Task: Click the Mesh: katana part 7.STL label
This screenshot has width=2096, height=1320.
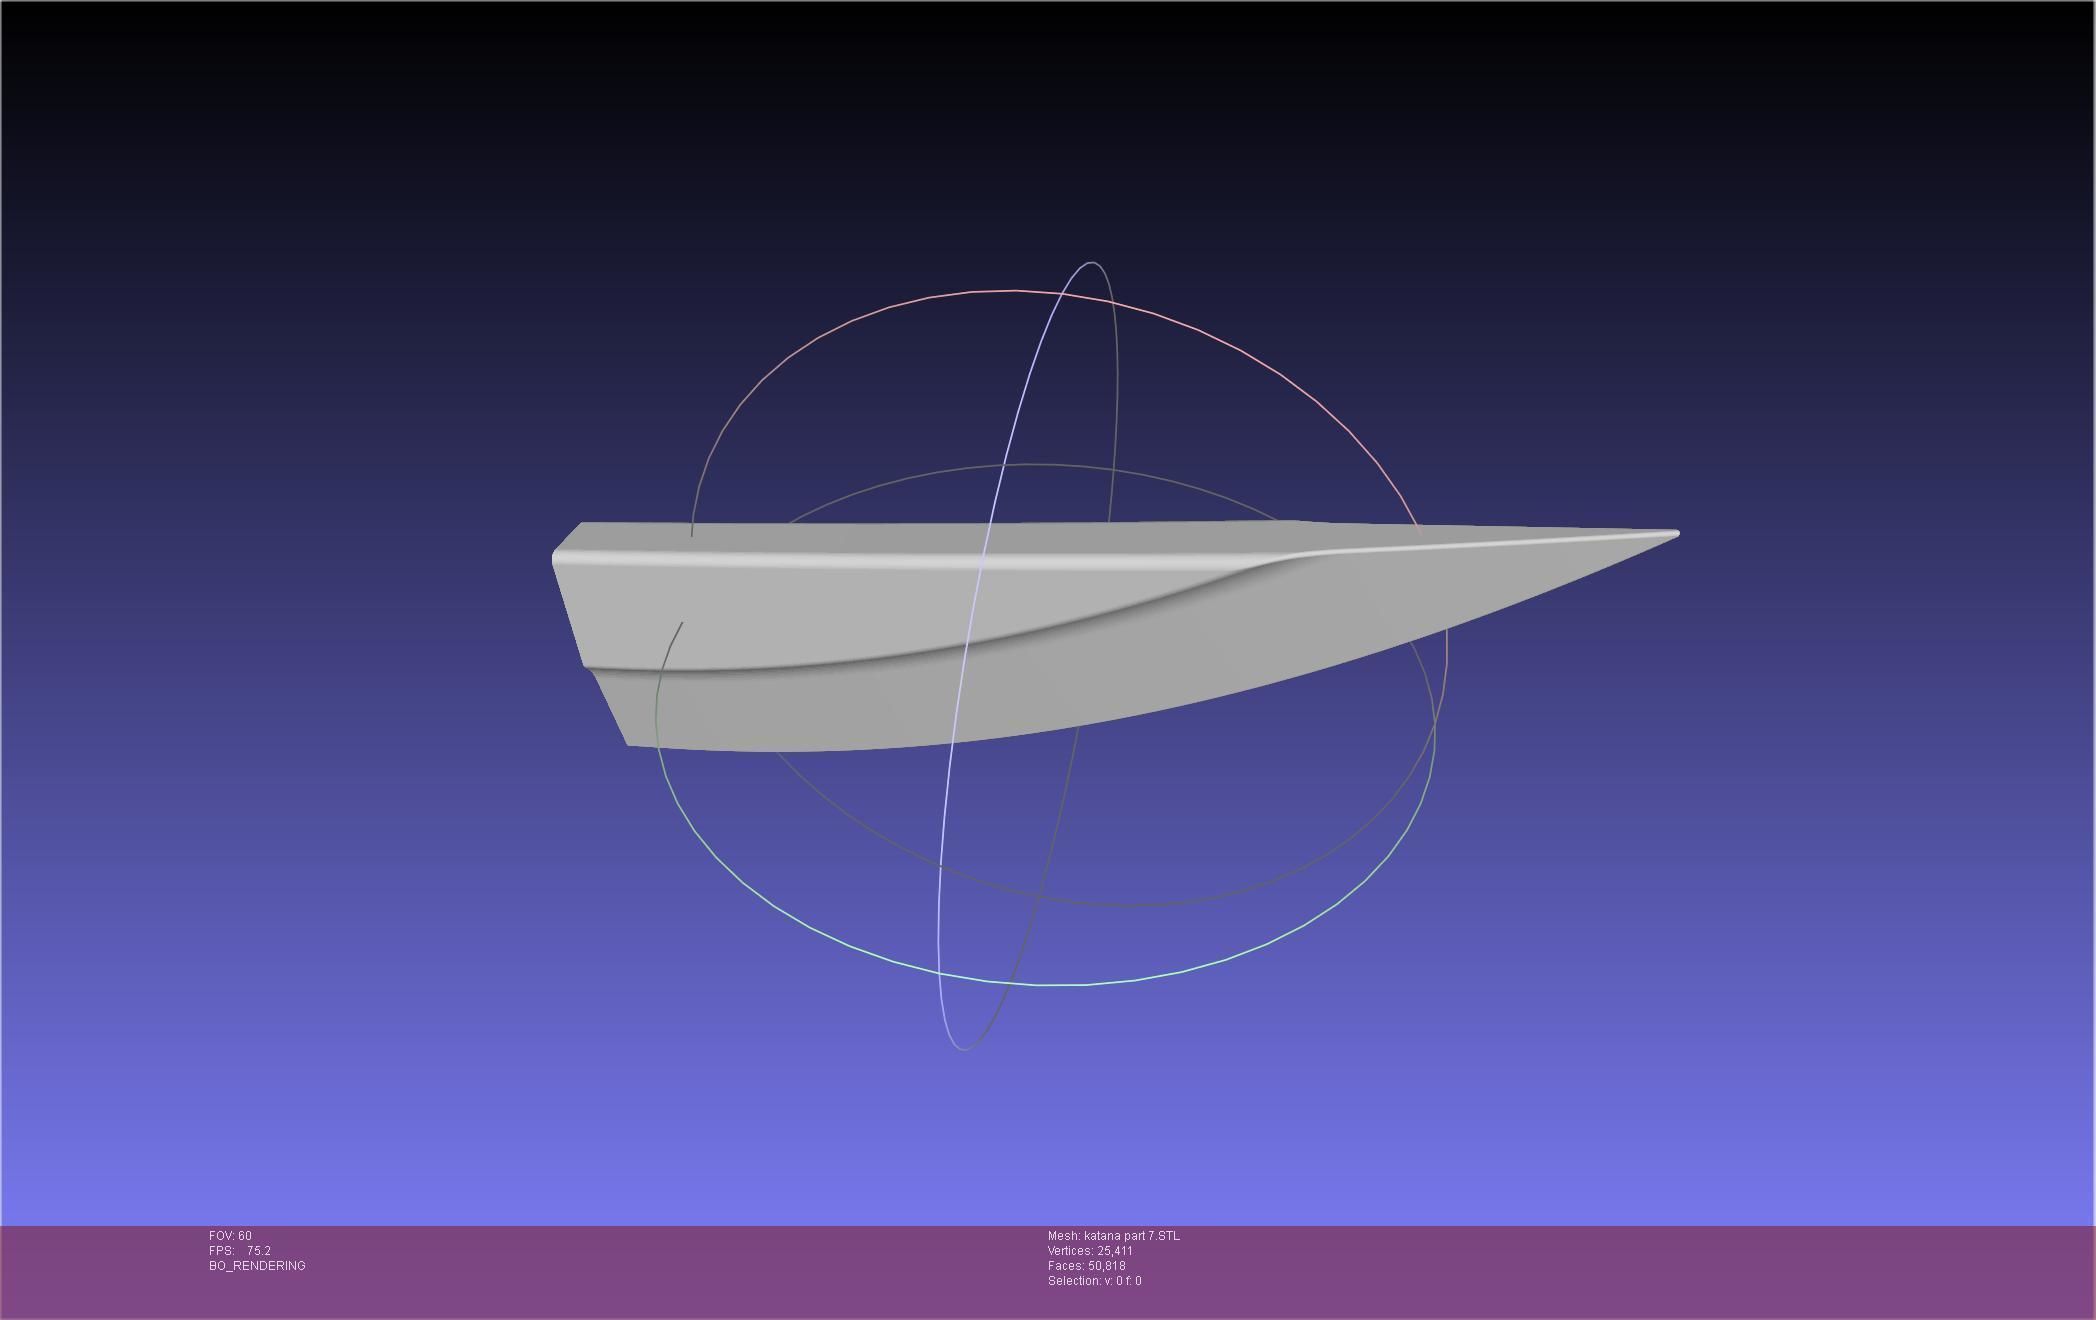Action: click(1113, 1236)
